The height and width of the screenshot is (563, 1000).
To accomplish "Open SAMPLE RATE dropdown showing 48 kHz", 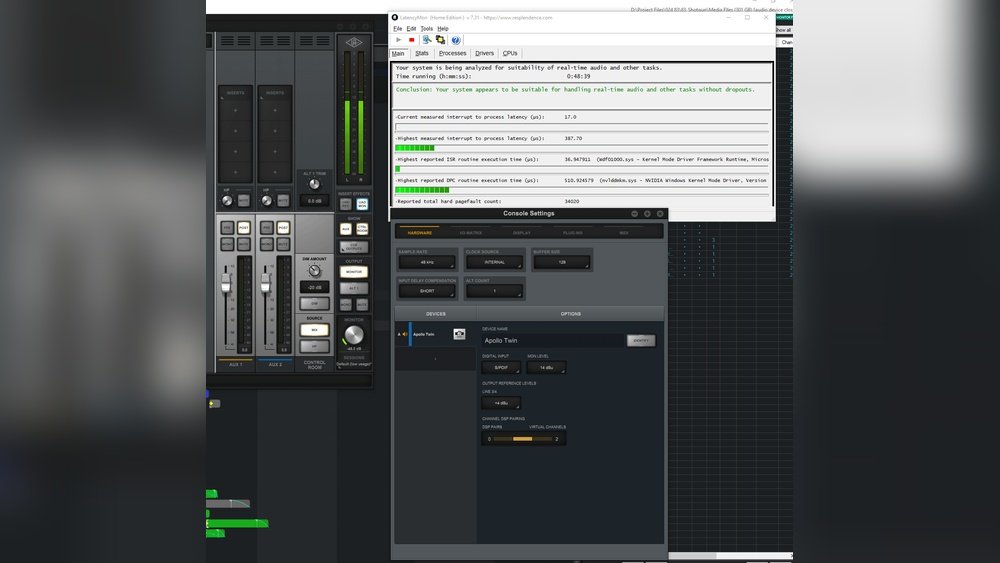I will click(427, 262).
